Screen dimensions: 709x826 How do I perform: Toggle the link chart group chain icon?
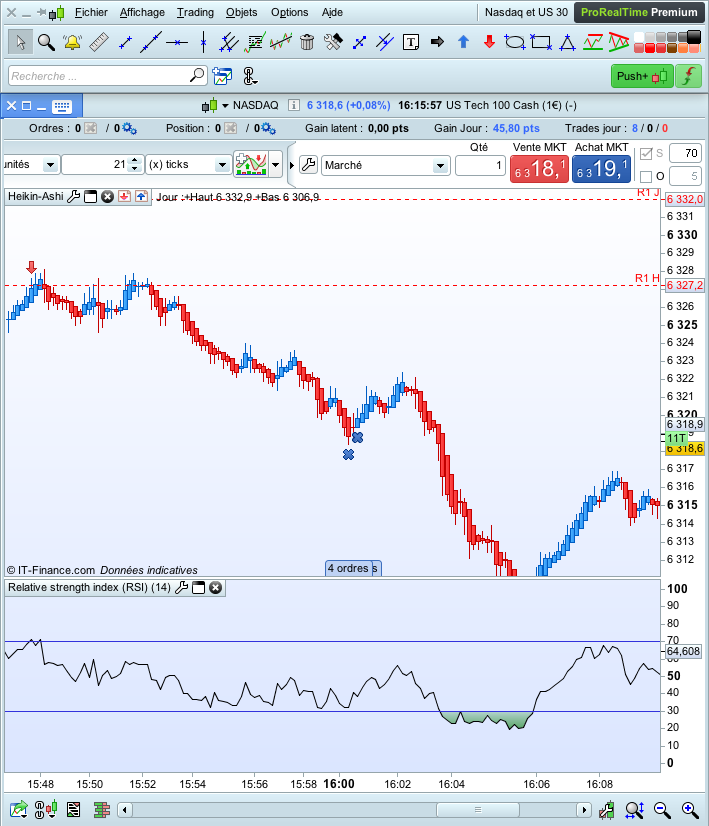click(250, 76)
